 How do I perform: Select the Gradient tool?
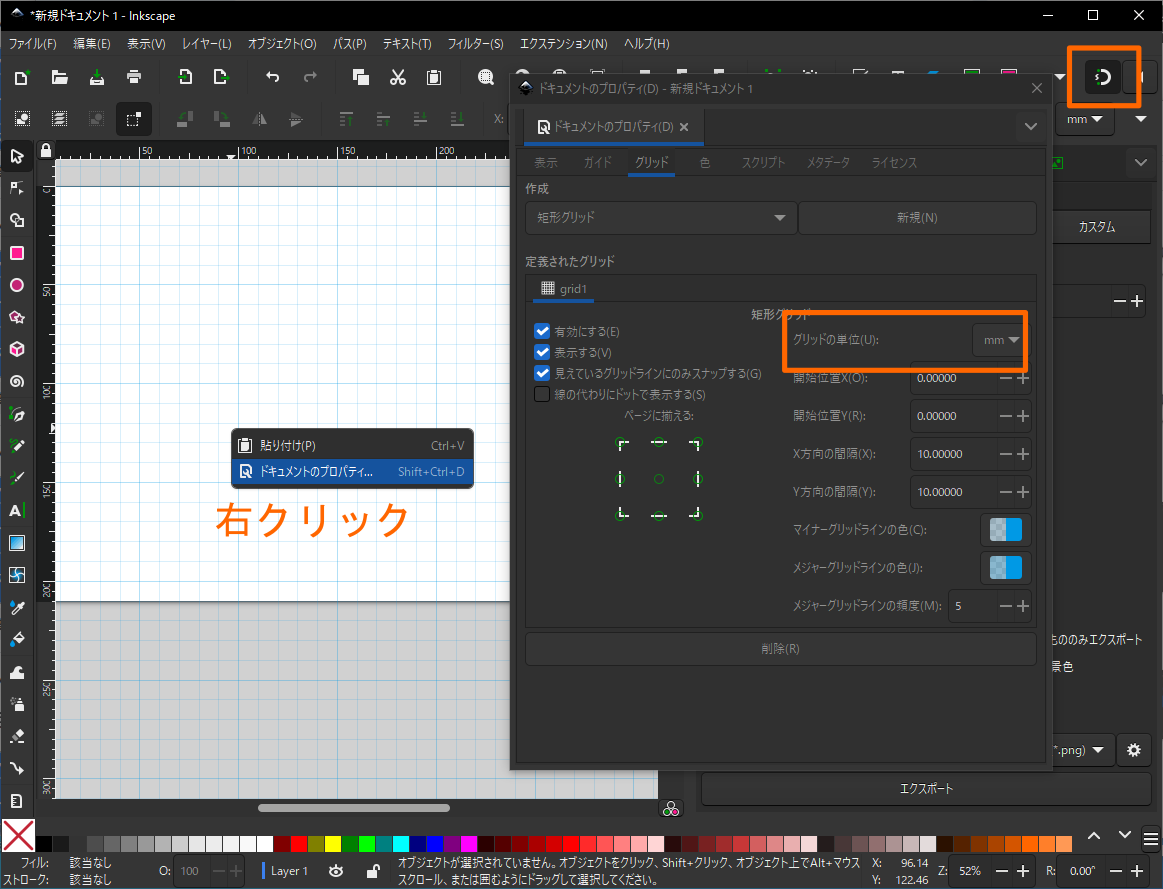[17, 543]
